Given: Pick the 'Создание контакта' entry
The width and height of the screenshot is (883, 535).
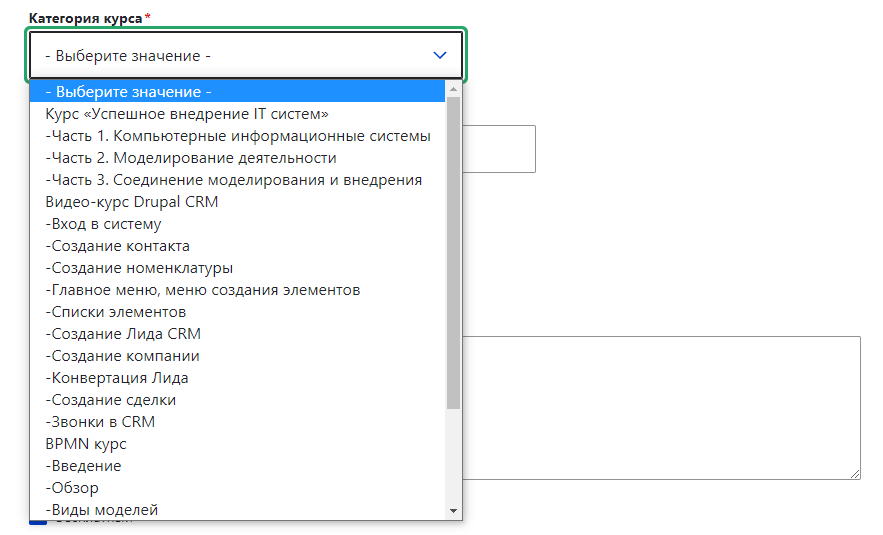Looking at the screenshot, I should [237, 246].
